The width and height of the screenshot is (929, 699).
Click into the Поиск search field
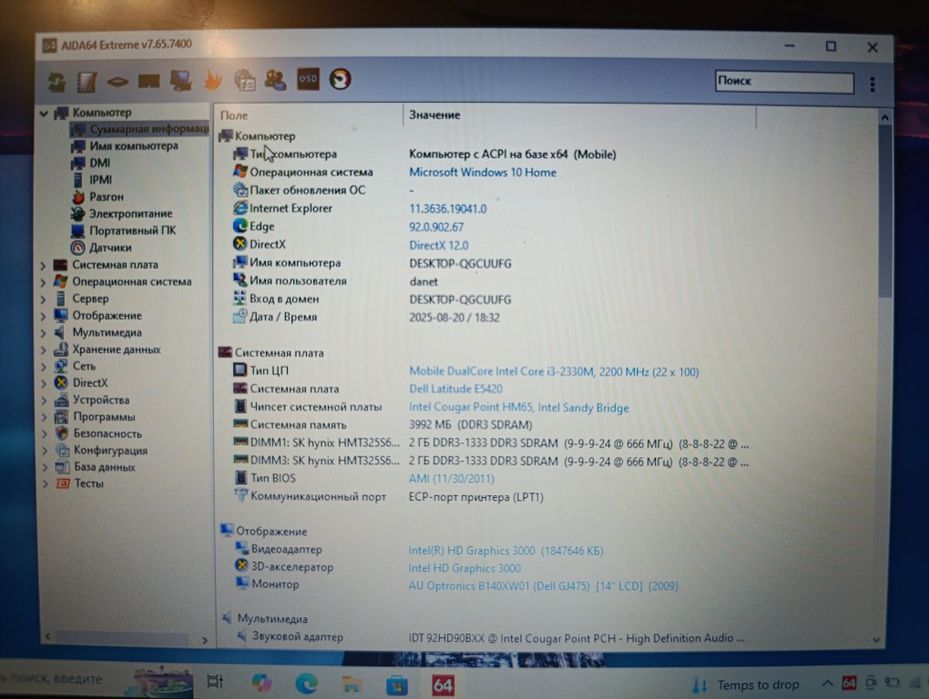click(x=784, y=82)
